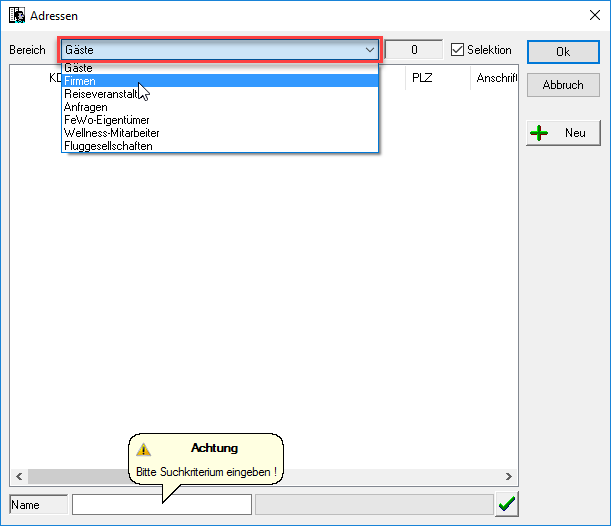This screenshot has width=611, height=526.
Task: Click the Achtung warning balloon
Action: click(206, 459)
